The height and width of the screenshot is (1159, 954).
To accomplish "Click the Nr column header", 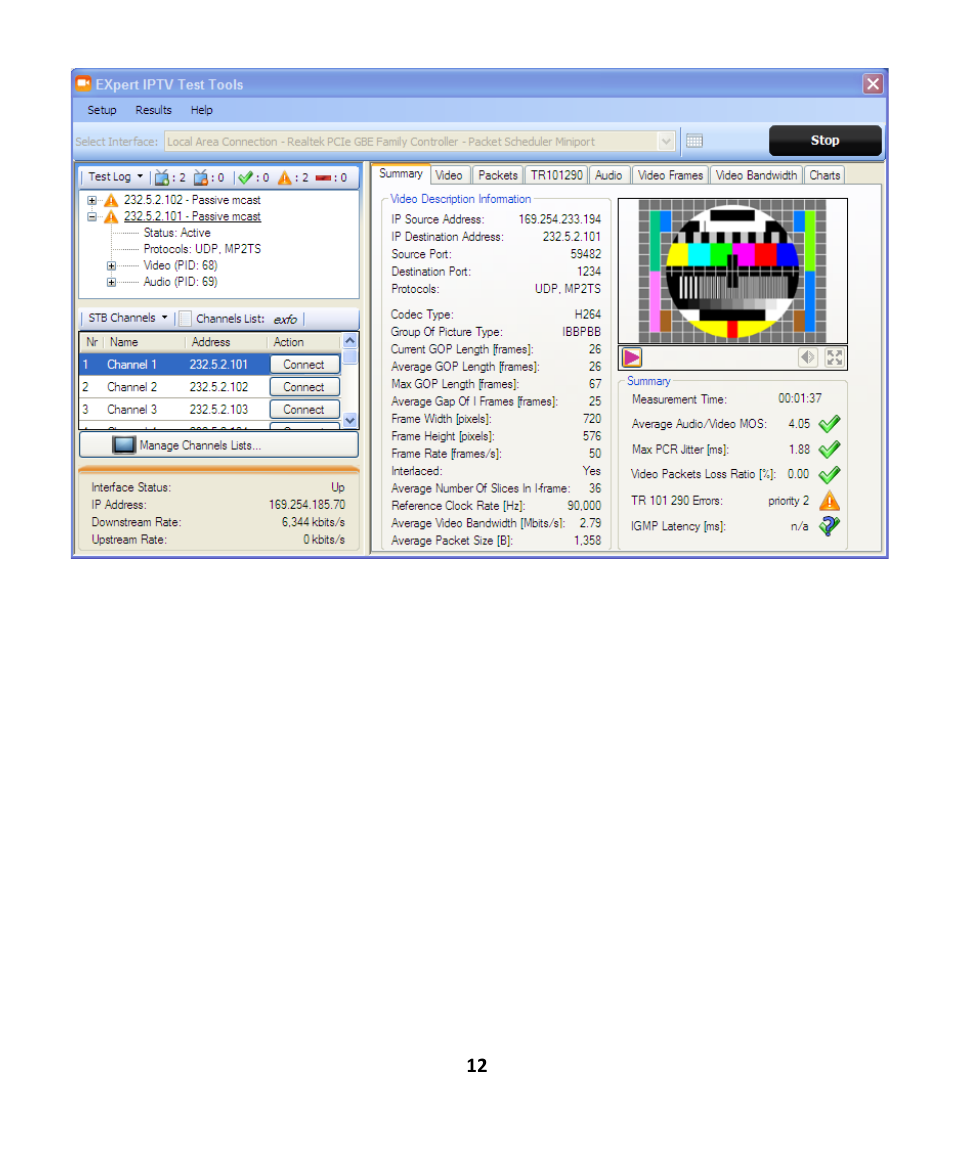I will point(92,342).
